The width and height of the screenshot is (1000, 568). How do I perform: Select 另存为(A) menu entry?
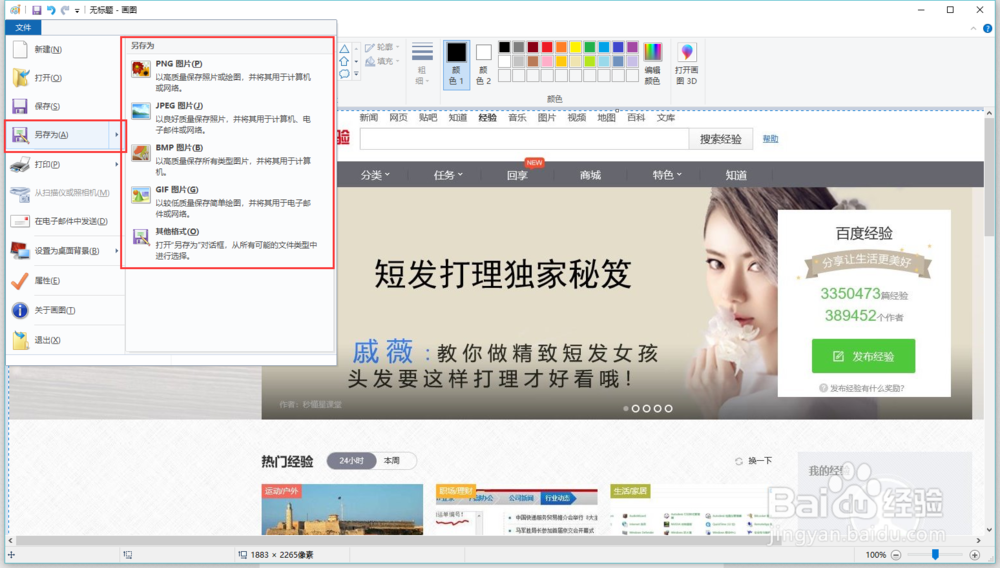click(x=59, y=135)
